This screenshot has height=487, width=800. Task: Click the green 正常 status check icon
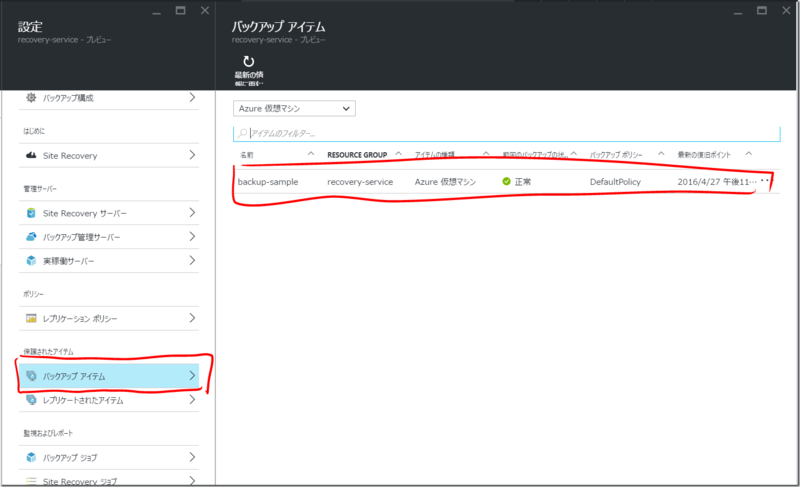pos(506,182)
